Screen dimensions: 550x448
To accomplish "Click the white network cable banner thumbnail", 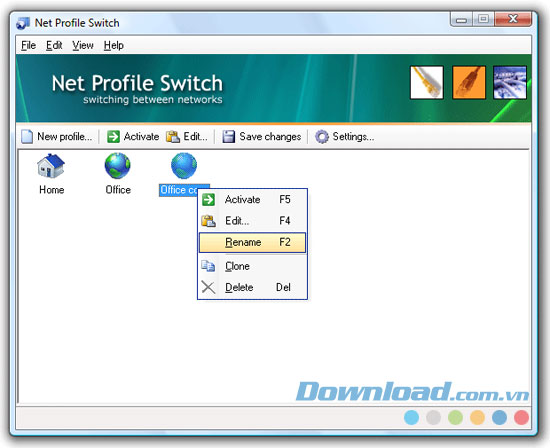I will coord(427,82).
